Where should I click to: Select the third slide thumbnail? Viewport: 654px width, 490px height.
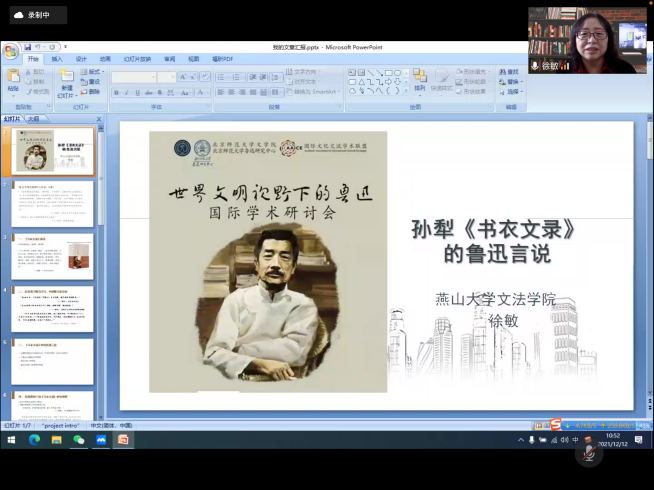pyautogui.click(x=52, y=256)
